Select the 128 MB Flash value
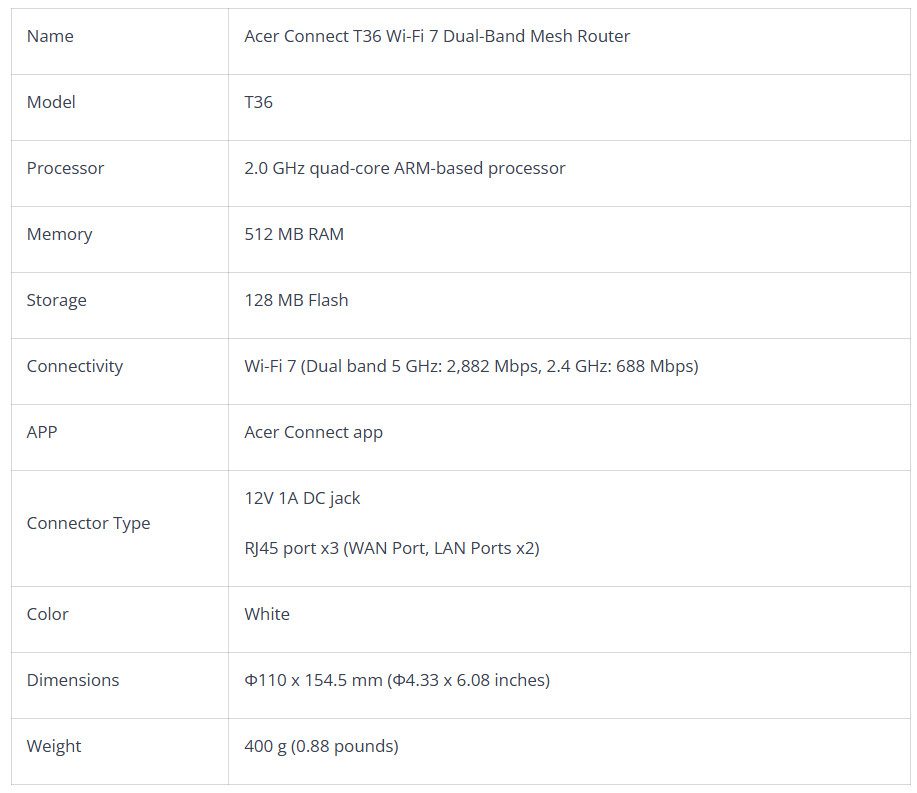Viewport: 917px width, 793px height. (296, 301)
